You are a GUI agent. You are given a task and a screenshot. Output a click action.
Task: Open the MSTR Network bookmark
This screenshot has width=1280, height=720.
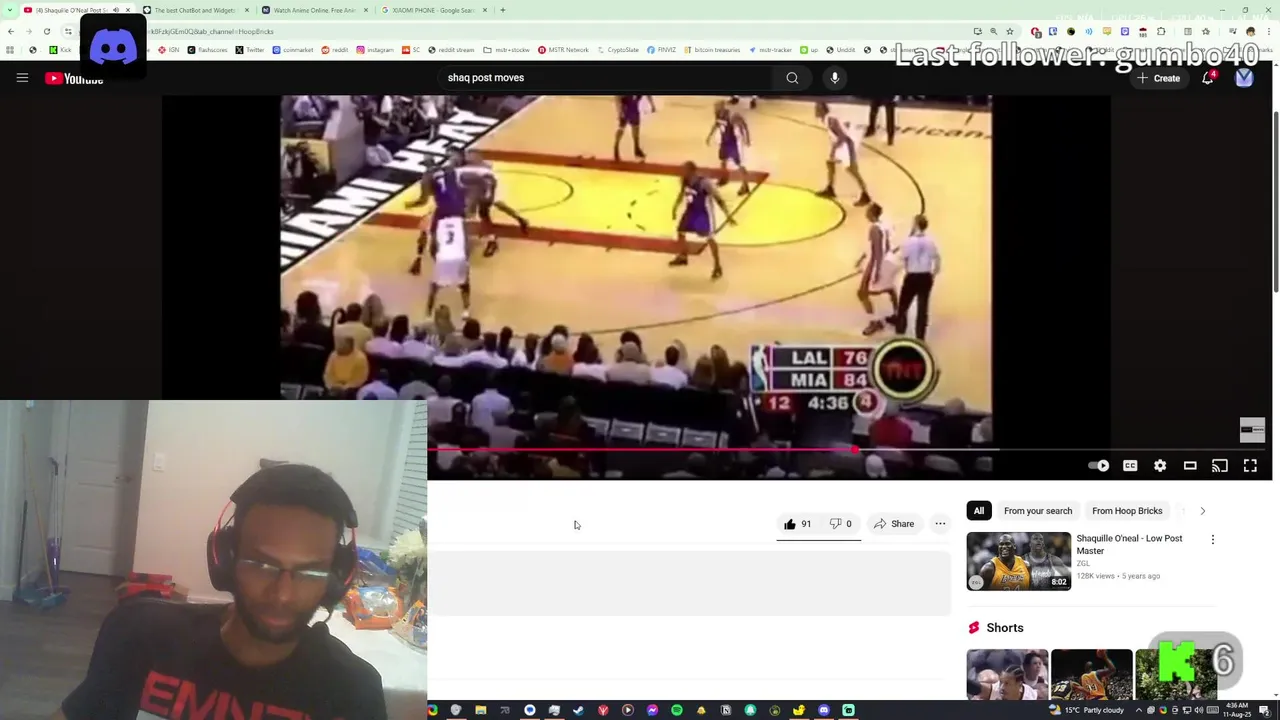tap(564, 50)
